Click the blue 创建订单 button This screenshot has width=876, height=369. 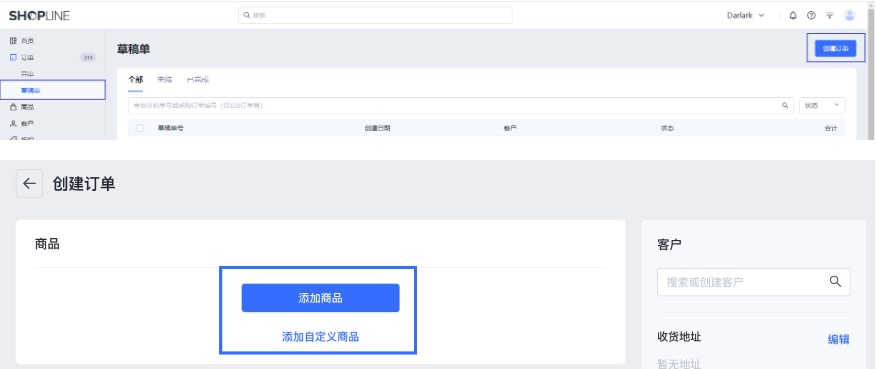[835, 48]
